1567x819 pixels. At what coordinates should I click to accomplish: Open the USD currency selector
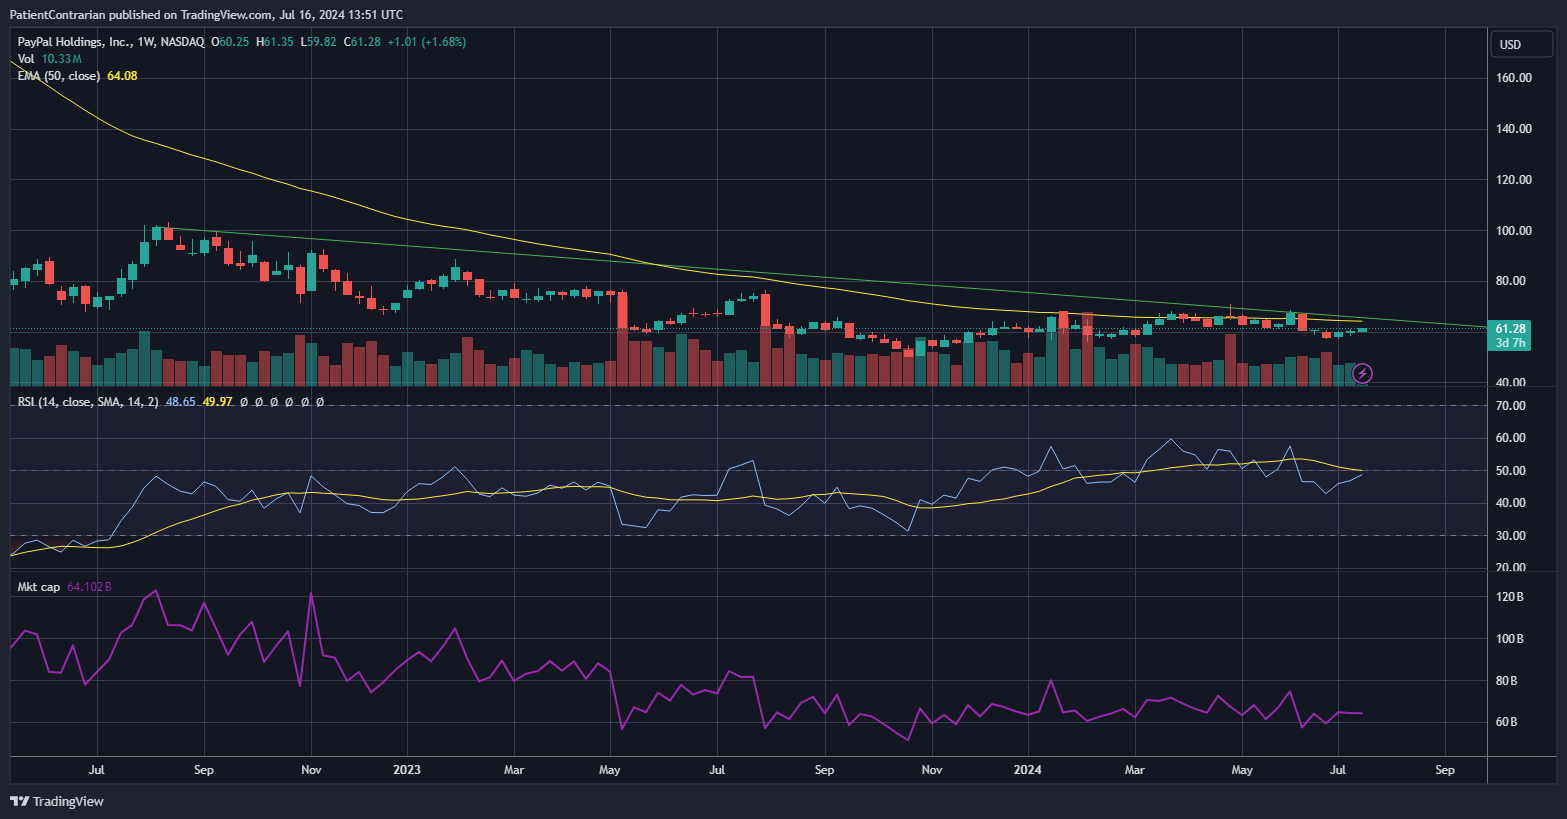1522,44
